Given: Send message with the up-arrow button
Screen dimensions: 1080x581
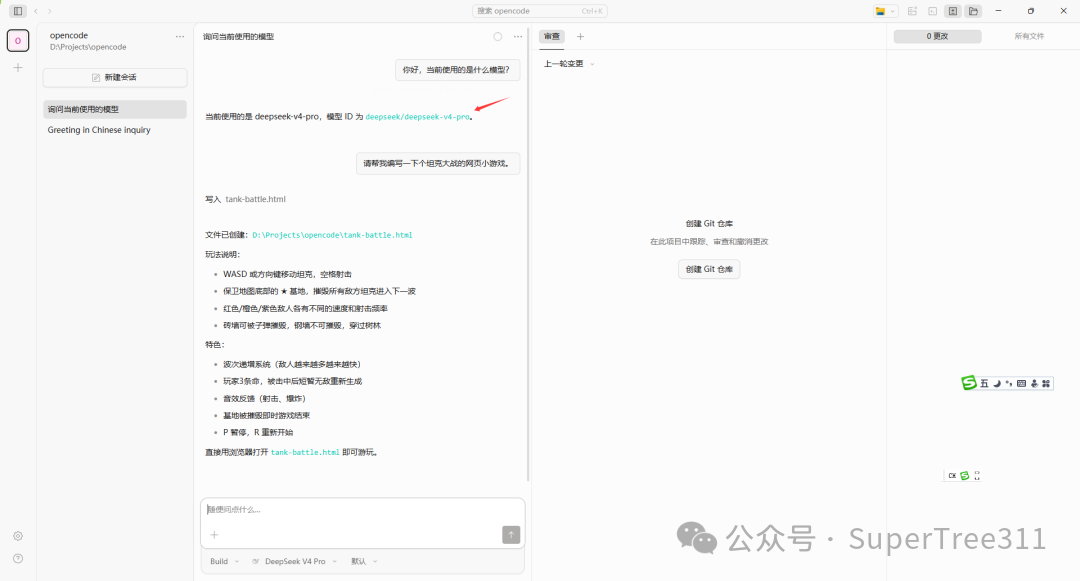Looking at the screenshot, I should pos(511,534).
